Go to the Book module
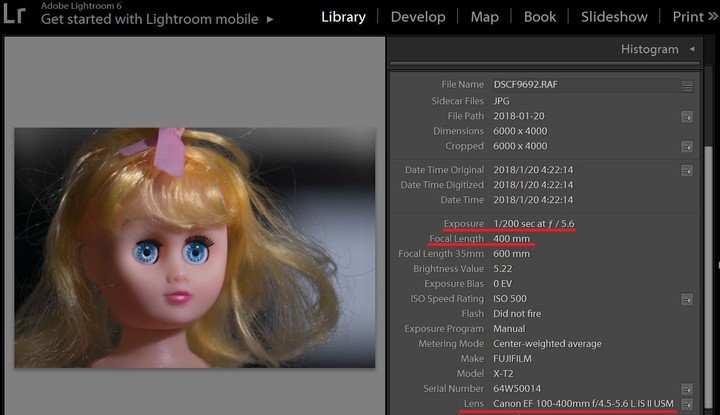The height and width of the screenshot is (415, 720). pyautogui.click(x=540, y=17)
